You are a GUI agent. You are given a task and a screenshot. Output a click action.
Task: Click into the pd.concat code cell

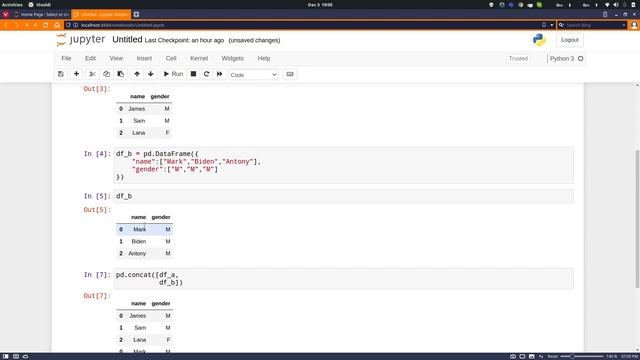tap(344, 278)
